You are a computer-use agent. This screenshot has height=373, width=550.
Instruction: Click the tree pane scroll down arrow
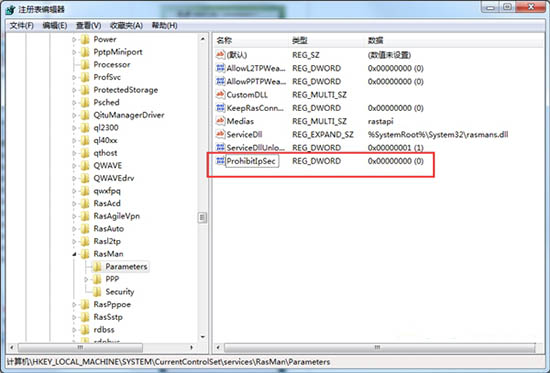[x=203, y=338]
